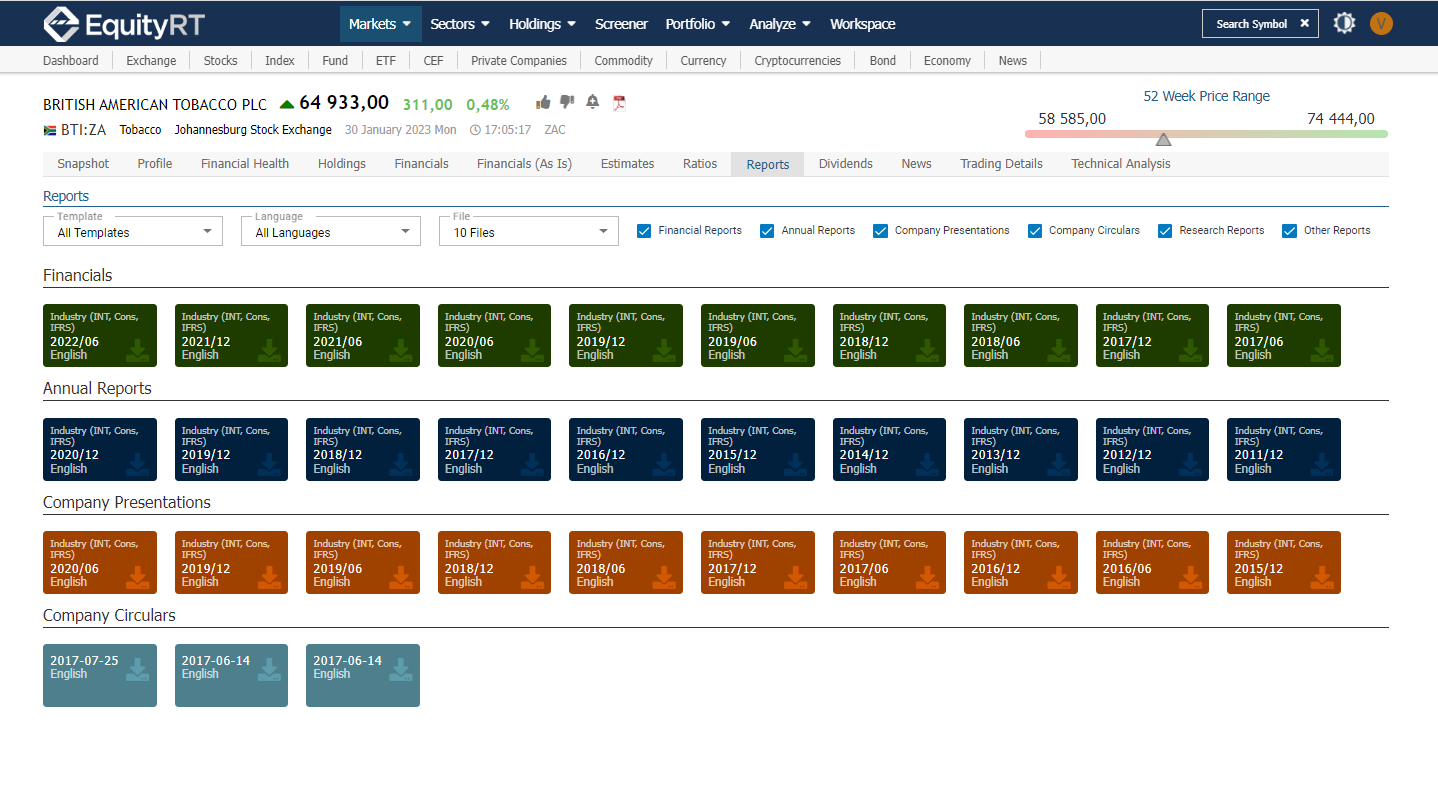Switch to the Estimates tab
The width and height of the screenshot is (1438, 800).
(628, 164)
